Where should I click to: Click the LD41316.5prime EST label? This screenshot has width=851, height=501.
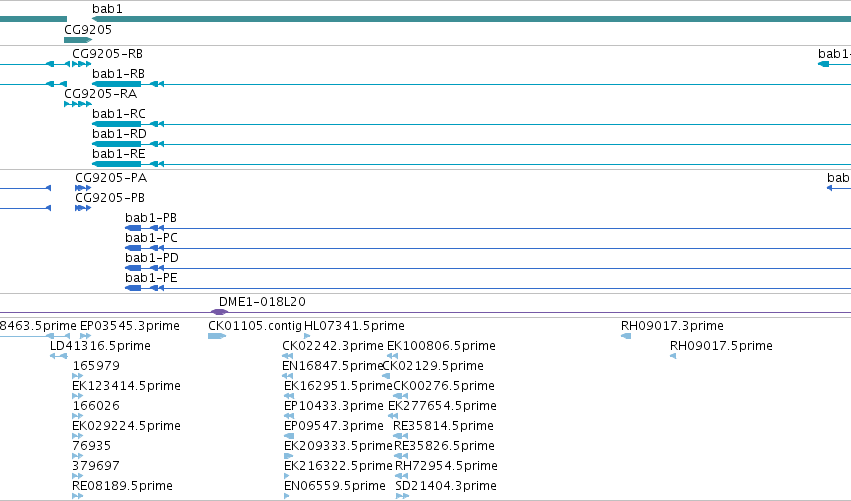[x=100, y=346]
